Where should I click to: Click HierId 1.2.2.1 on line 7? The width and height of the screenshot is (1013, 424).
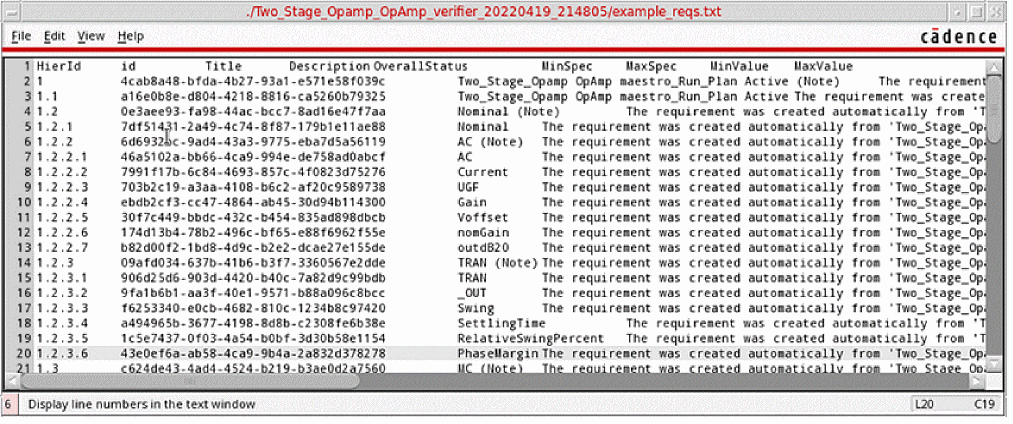(x=62, y=157)
